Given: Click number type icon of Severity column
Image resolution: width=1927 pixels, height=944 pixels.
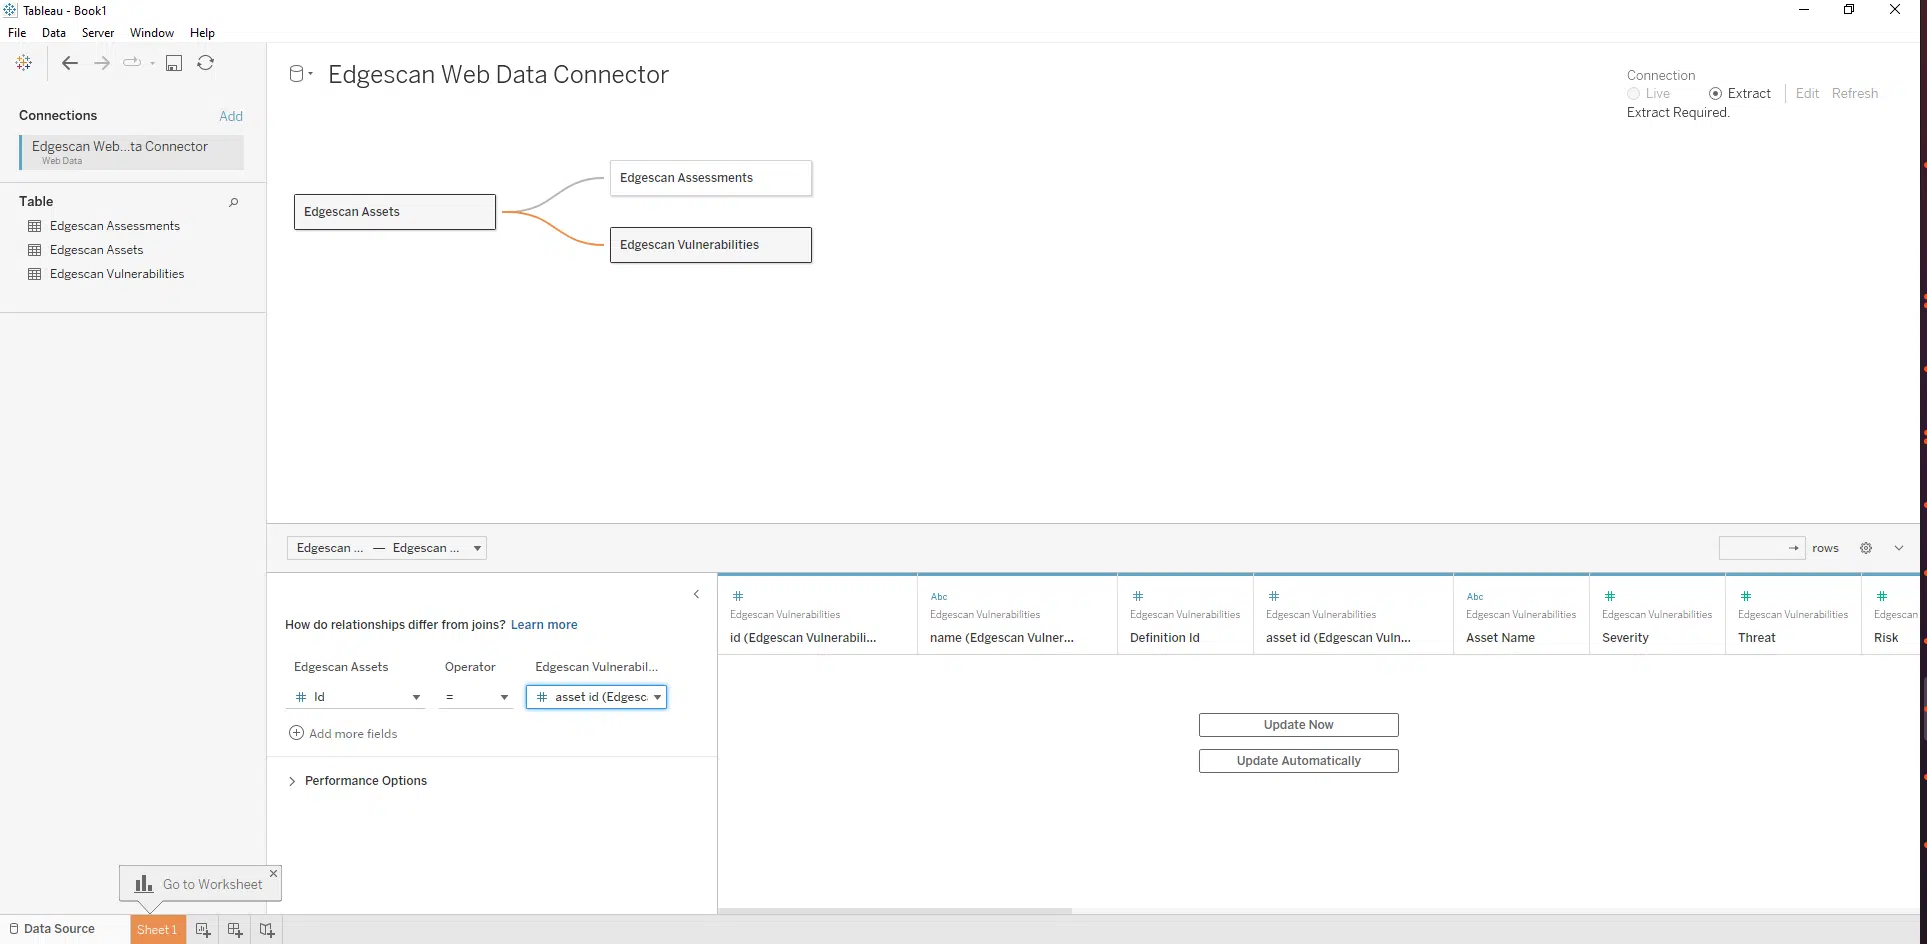Looking at the screenshot, I should pyautogui.click(x=1610, y=596).
